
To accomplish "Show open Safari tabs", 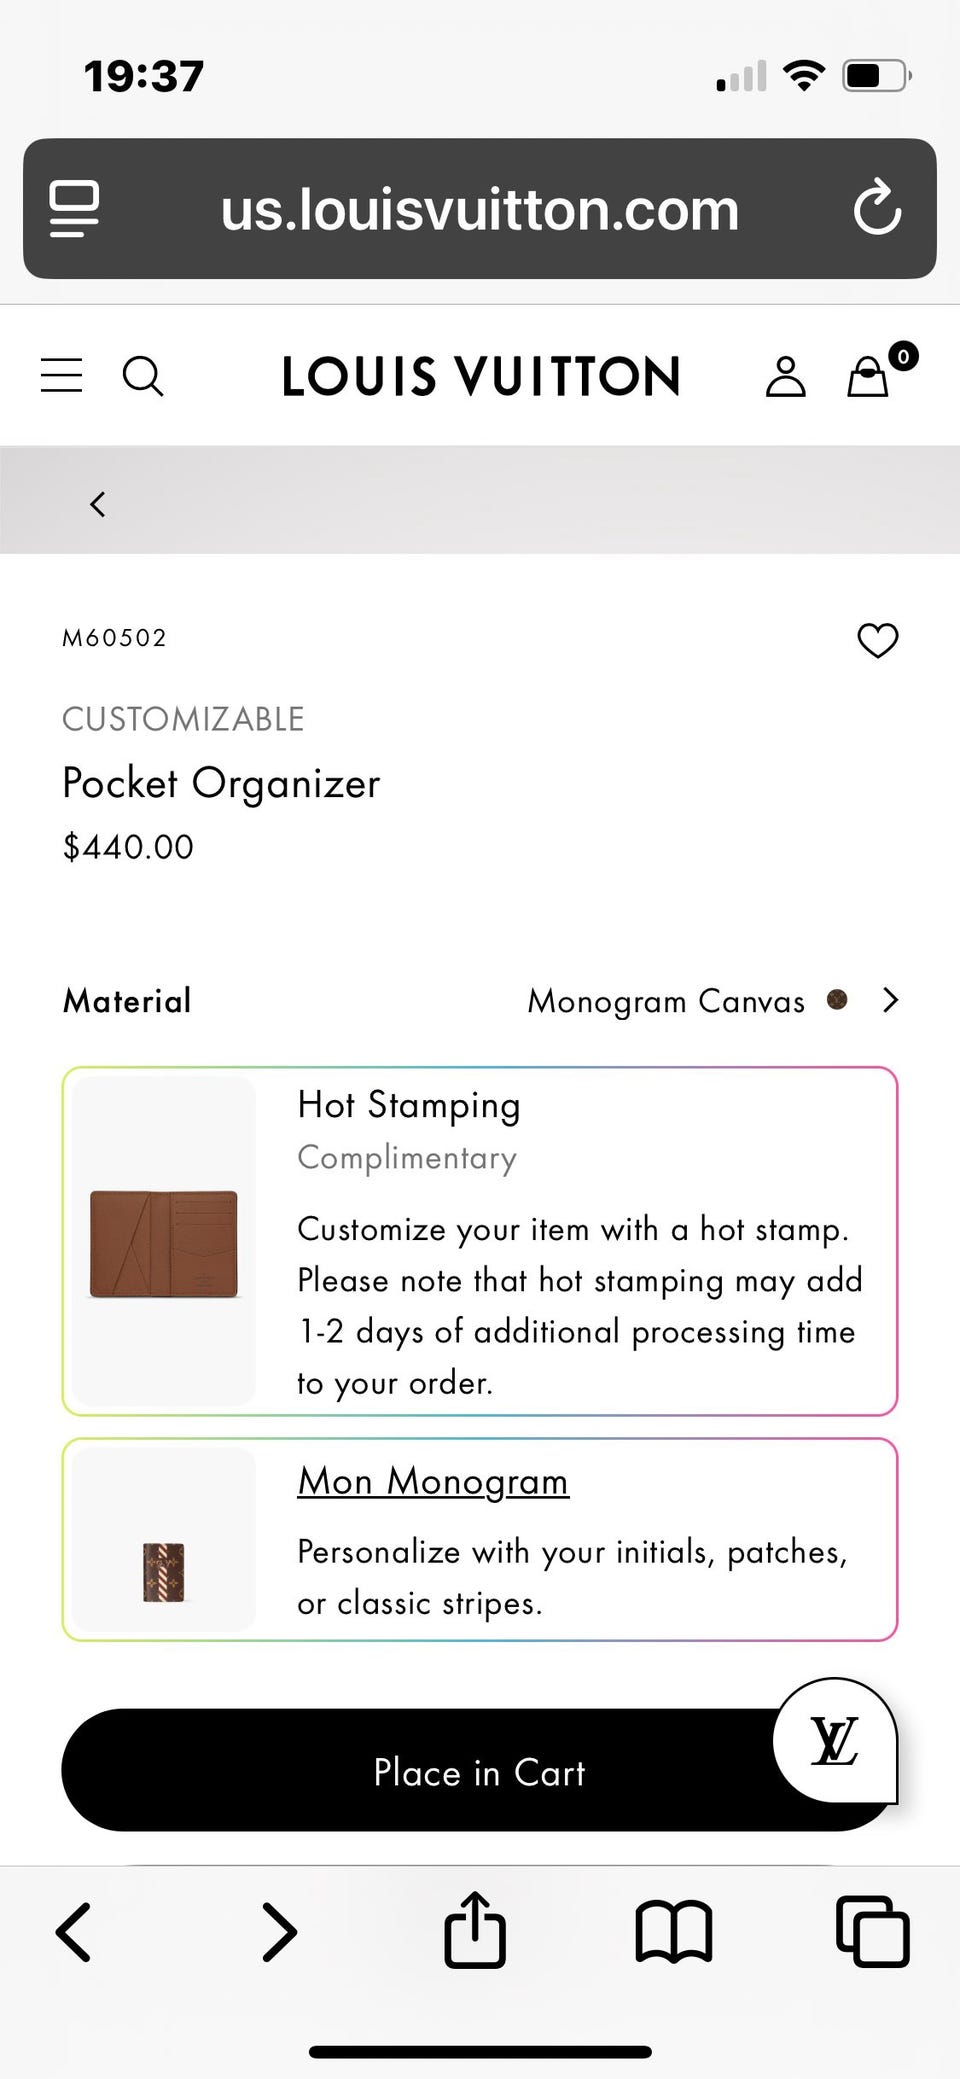I will point(872,1930).
